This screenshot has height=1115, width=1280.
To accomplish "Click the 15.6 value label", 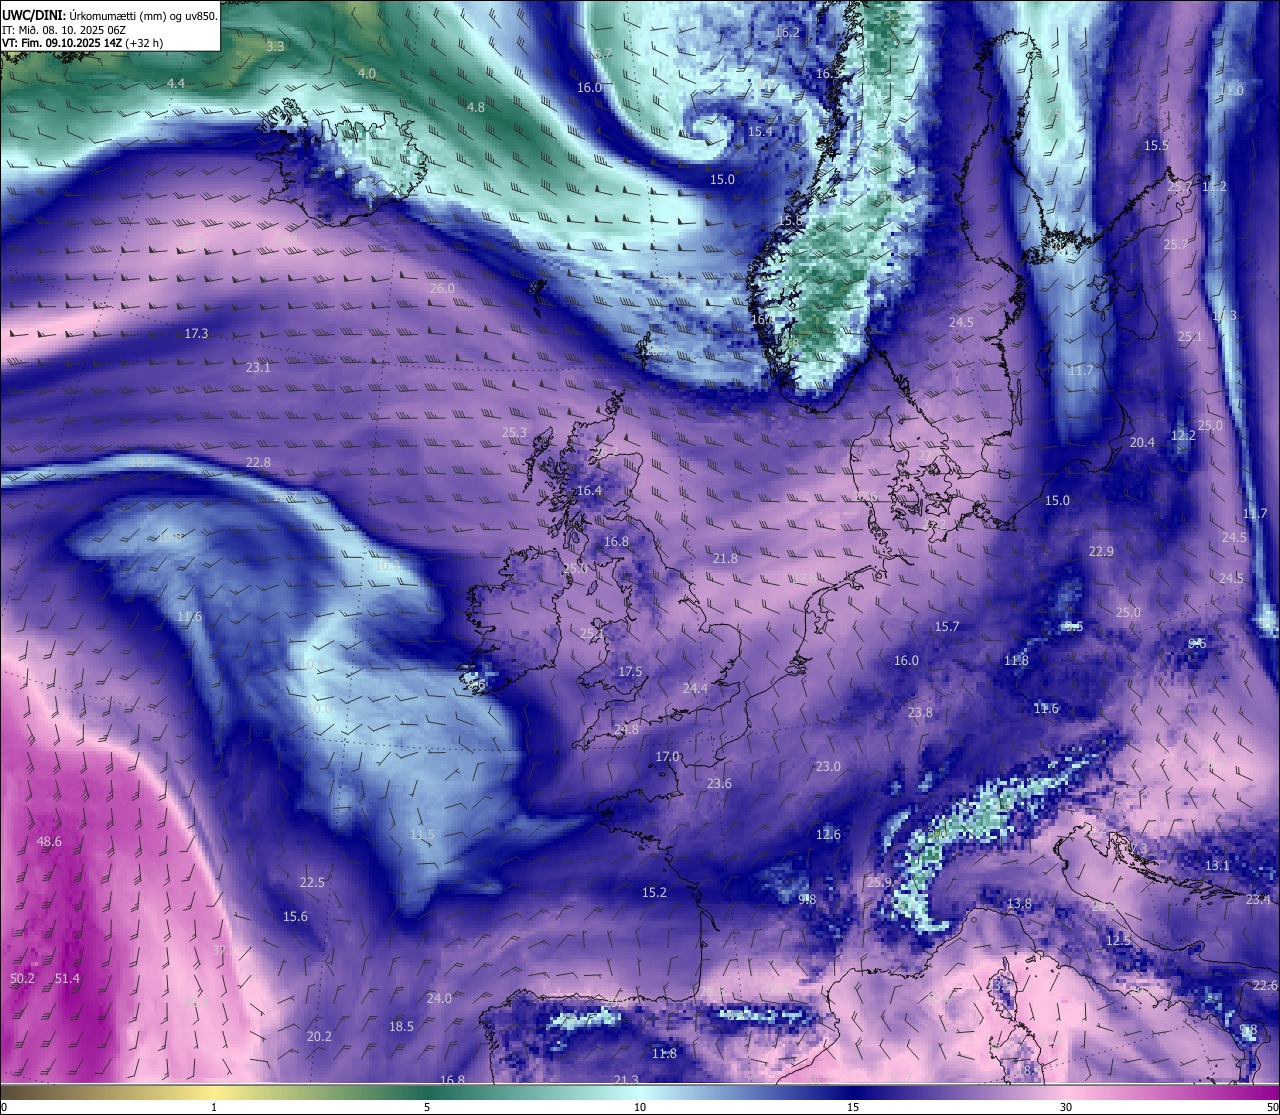I will (295, 917).
